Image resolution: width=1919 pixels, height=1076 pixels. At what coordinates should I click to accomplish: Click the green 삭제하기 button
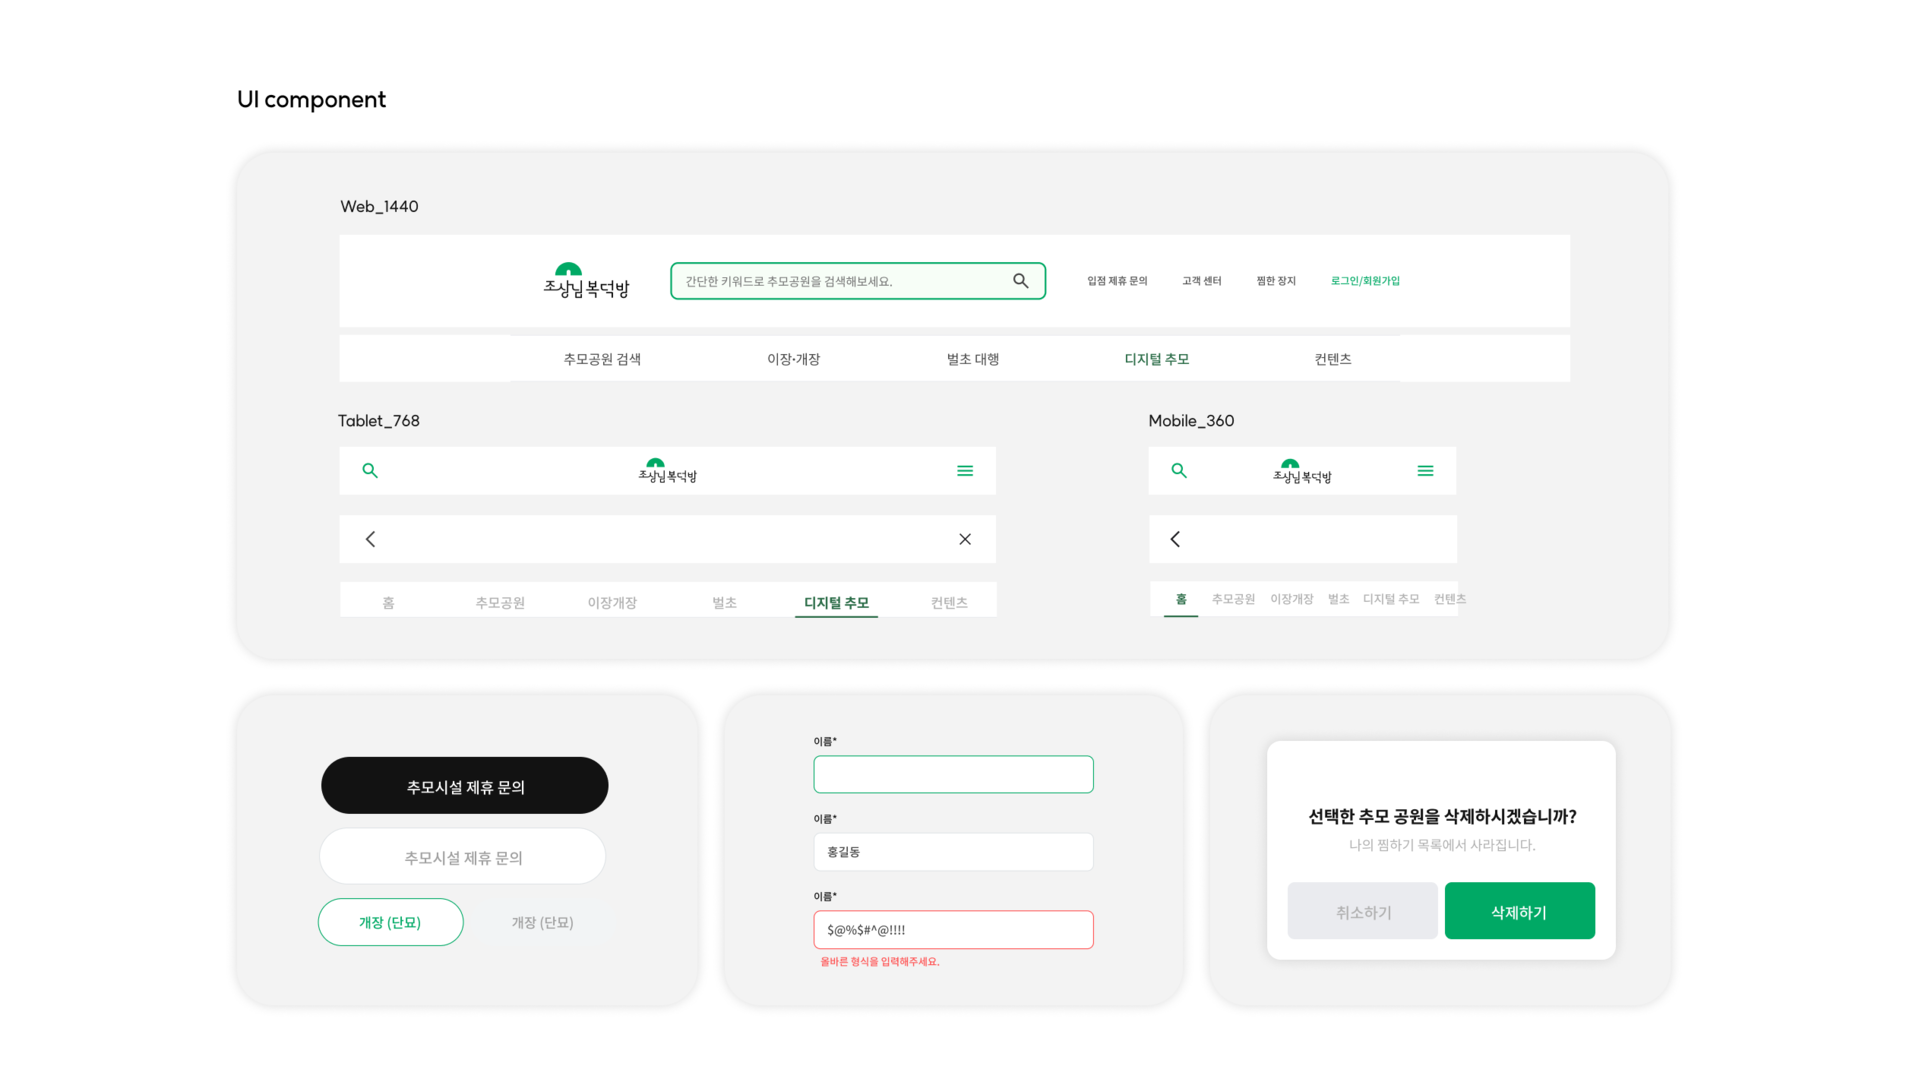1519,911
